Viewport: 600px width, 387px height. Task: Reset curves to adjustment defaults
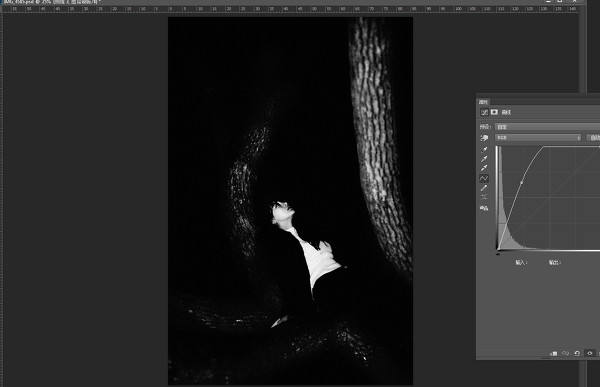pyautogui.click(x=577, y=353)
